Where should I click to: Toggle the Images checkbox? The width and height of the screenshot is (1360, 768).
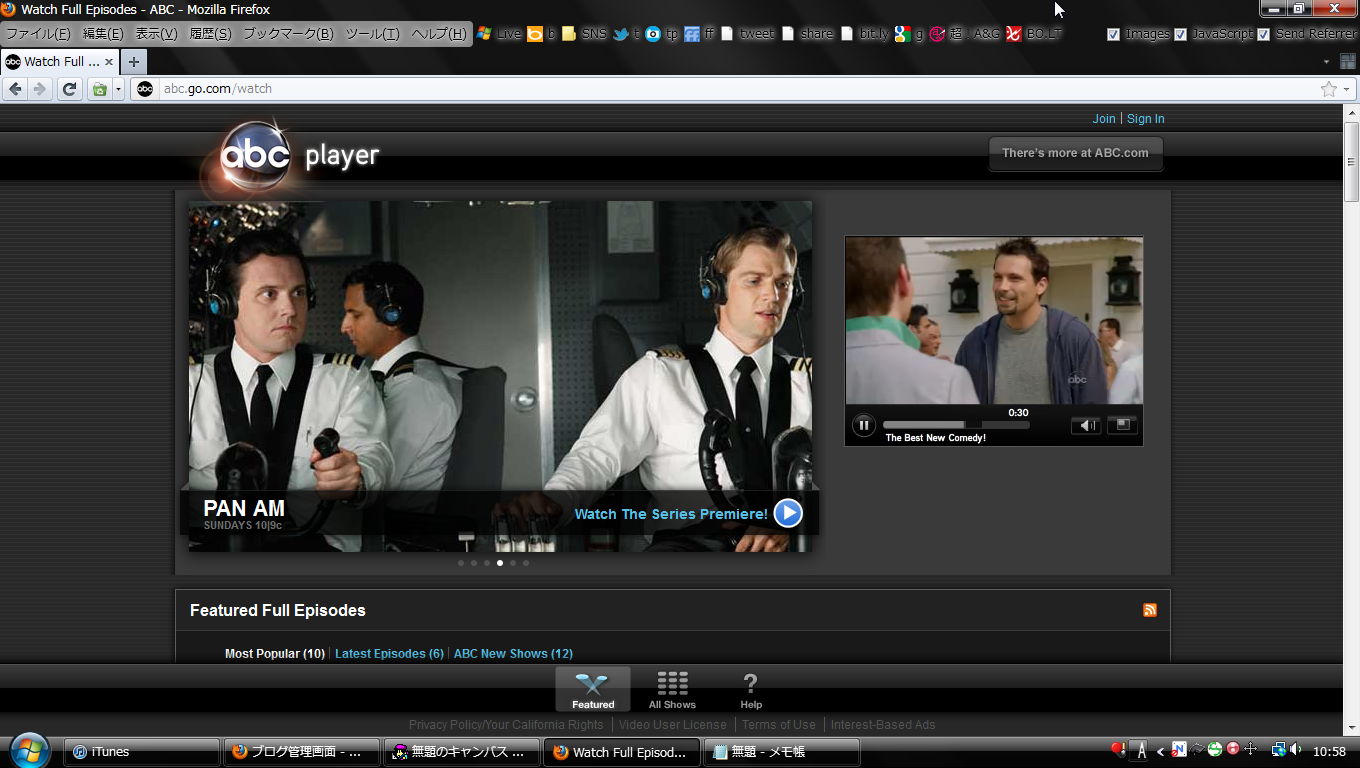point(1113,34)
